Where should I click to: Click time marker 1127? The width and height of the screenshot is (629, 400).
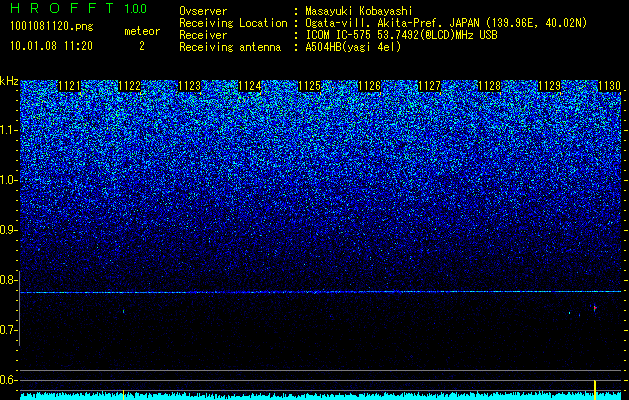click(429, 86)
